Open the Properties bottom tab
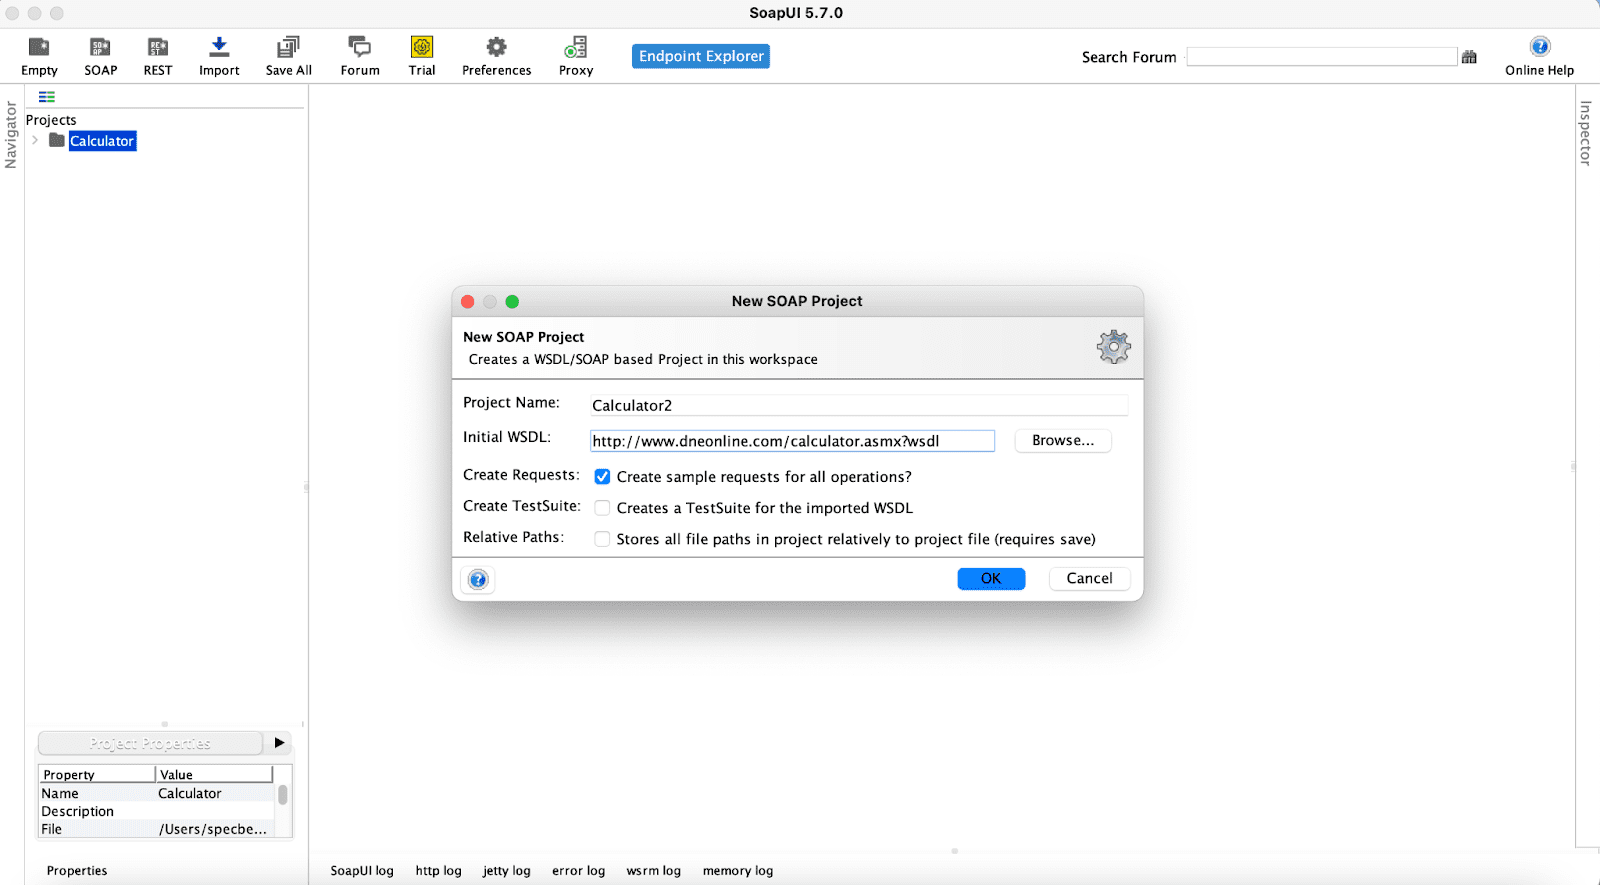 pyautogui.click(x=77, y=871)
